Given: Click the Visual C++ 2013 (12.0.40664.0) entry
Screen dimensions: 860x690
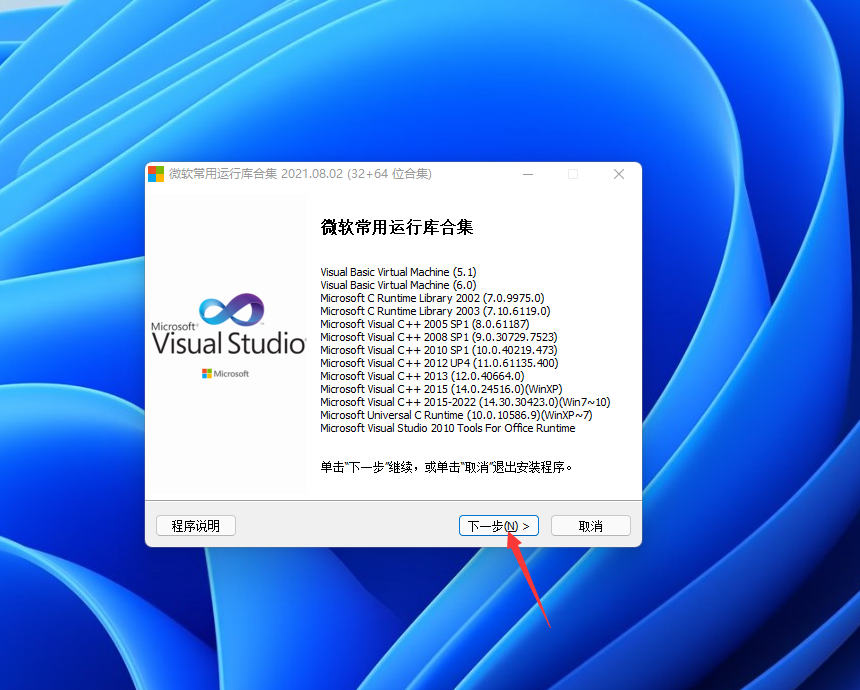Looking at the screenshot, I should tap(422, 376).
